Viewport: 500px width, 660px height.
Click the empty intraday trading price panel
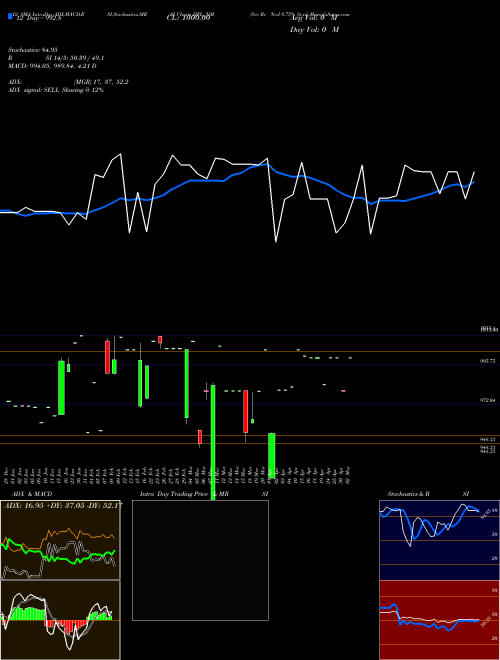200,560
